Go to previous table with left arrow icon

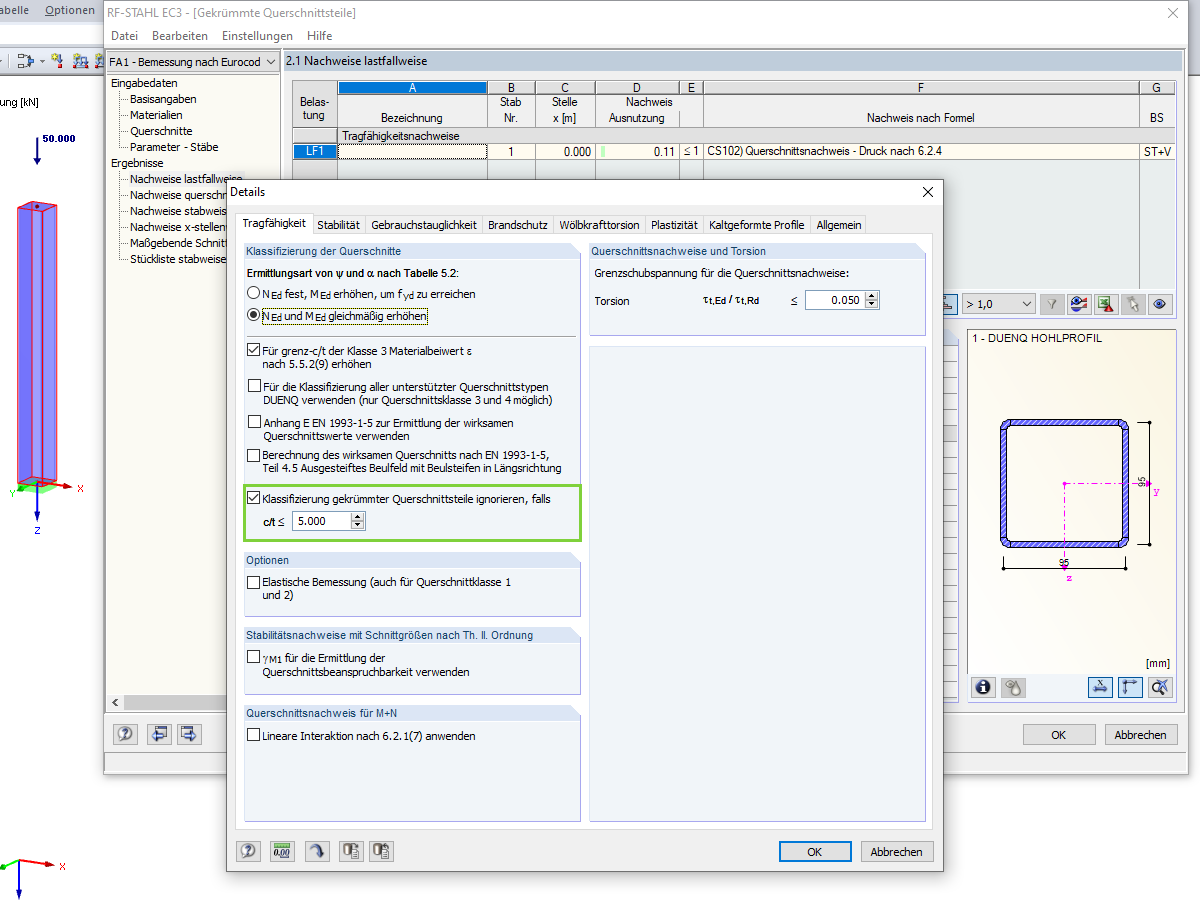point(159,734)
